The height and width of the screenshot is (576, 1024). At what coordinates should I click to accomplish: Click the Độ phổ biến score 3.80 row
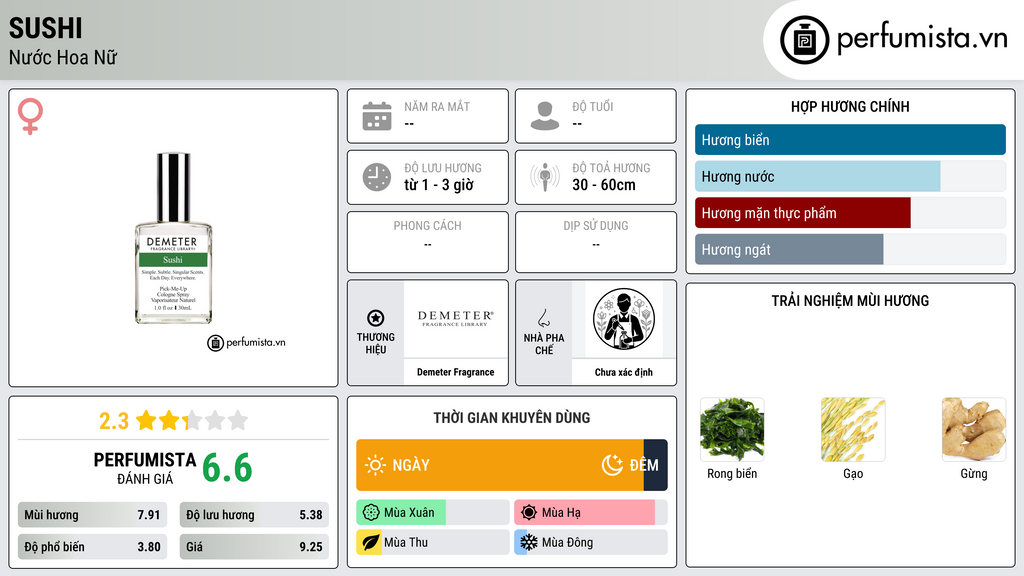(x=92, y=547)
